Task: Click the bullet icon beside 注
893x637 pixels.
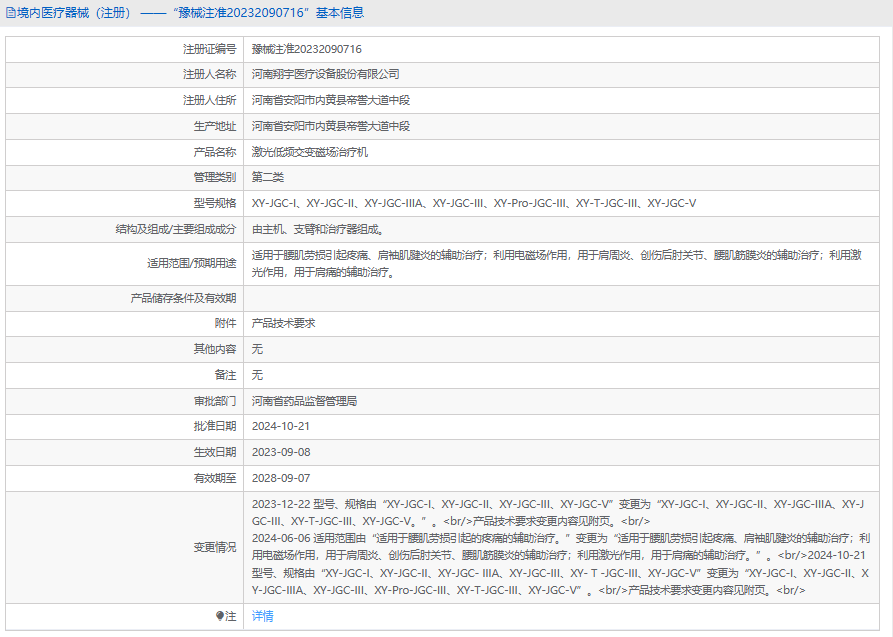Action: click(220, 616)
